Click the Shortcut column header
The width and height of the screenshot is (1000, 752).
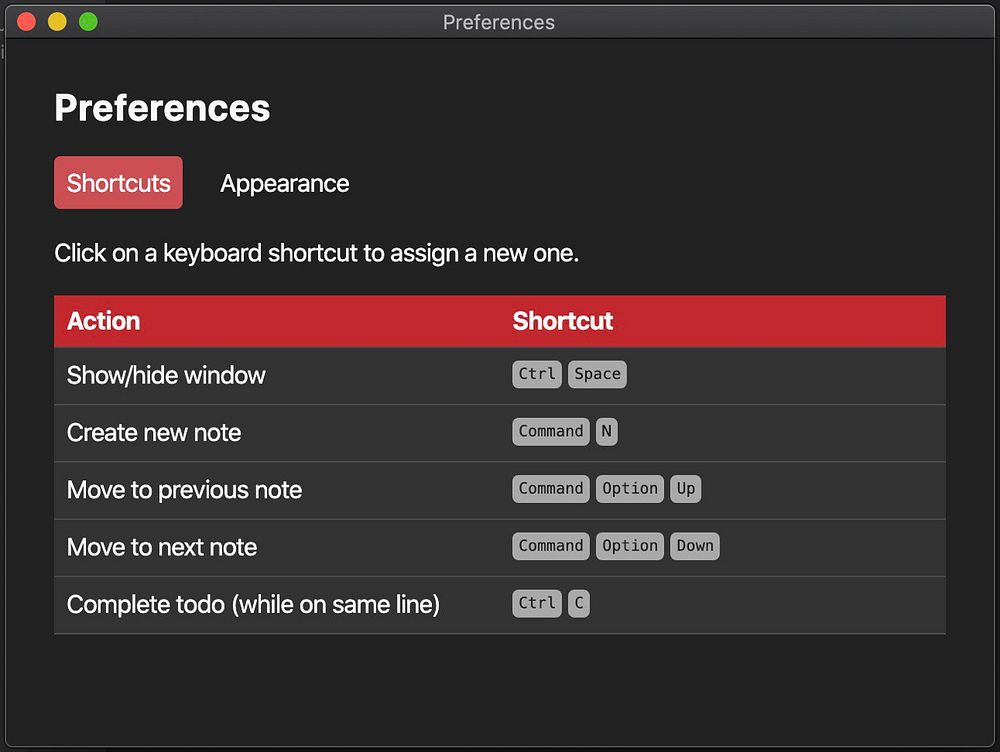tap(562, 321)
